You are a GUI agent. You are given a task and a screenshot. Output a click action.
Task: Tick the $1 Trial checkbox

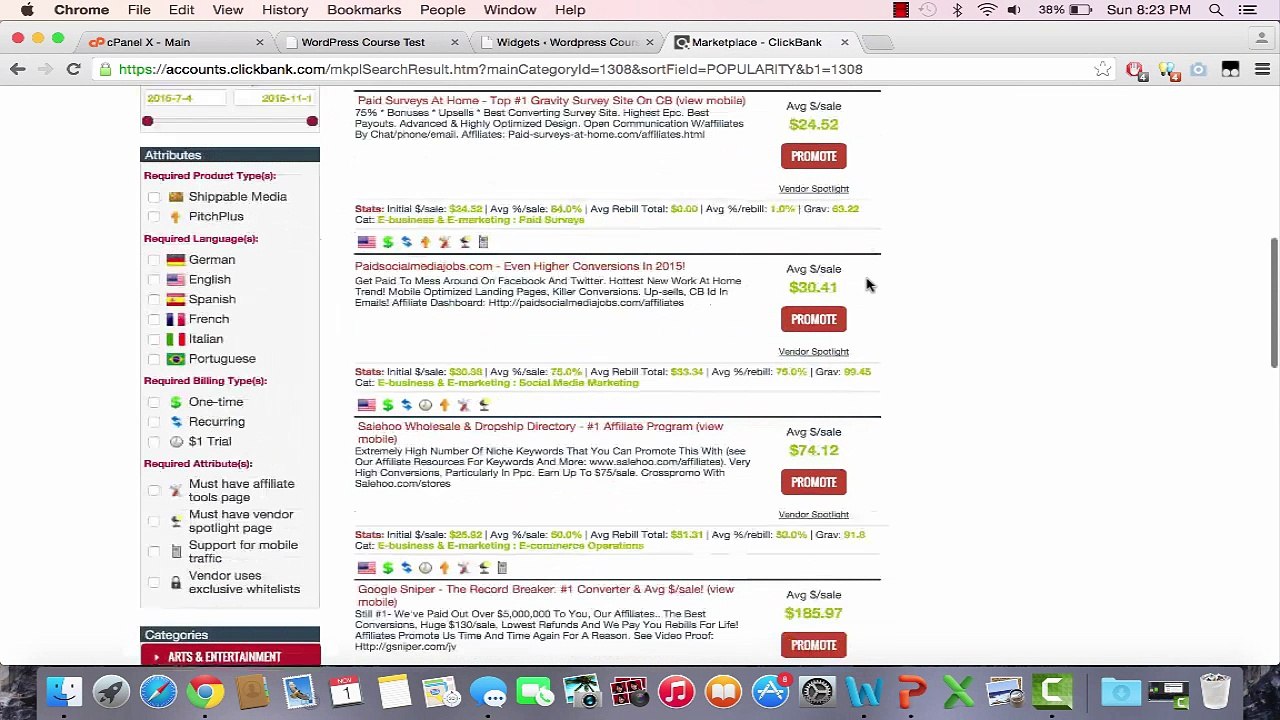(x=154, y=442)
